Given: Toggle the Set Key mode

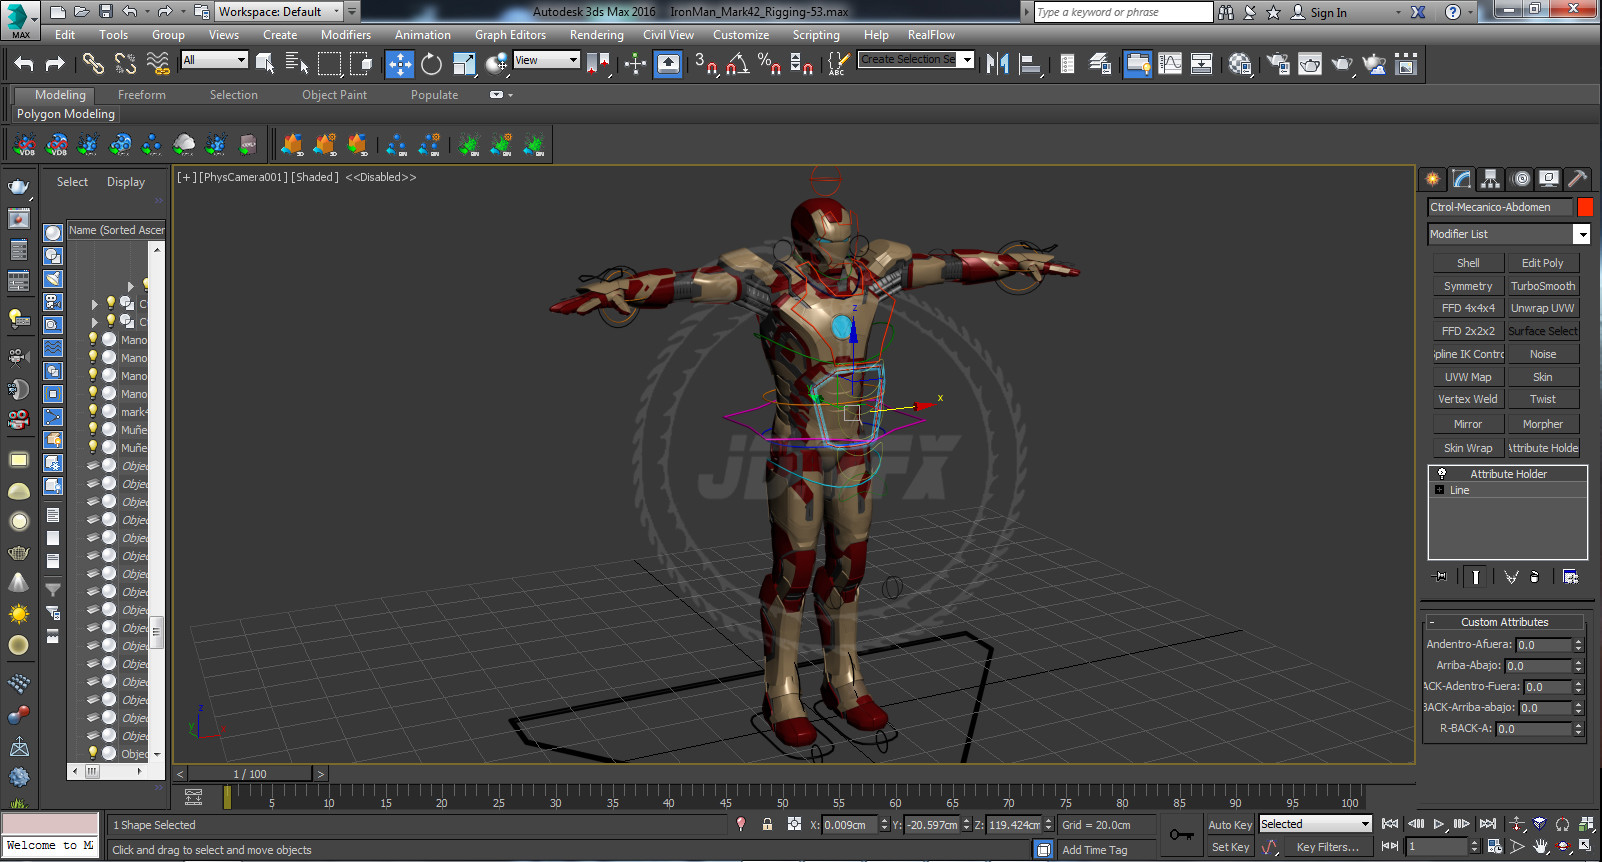Looking at the screenshot, I should point(1230,847).
